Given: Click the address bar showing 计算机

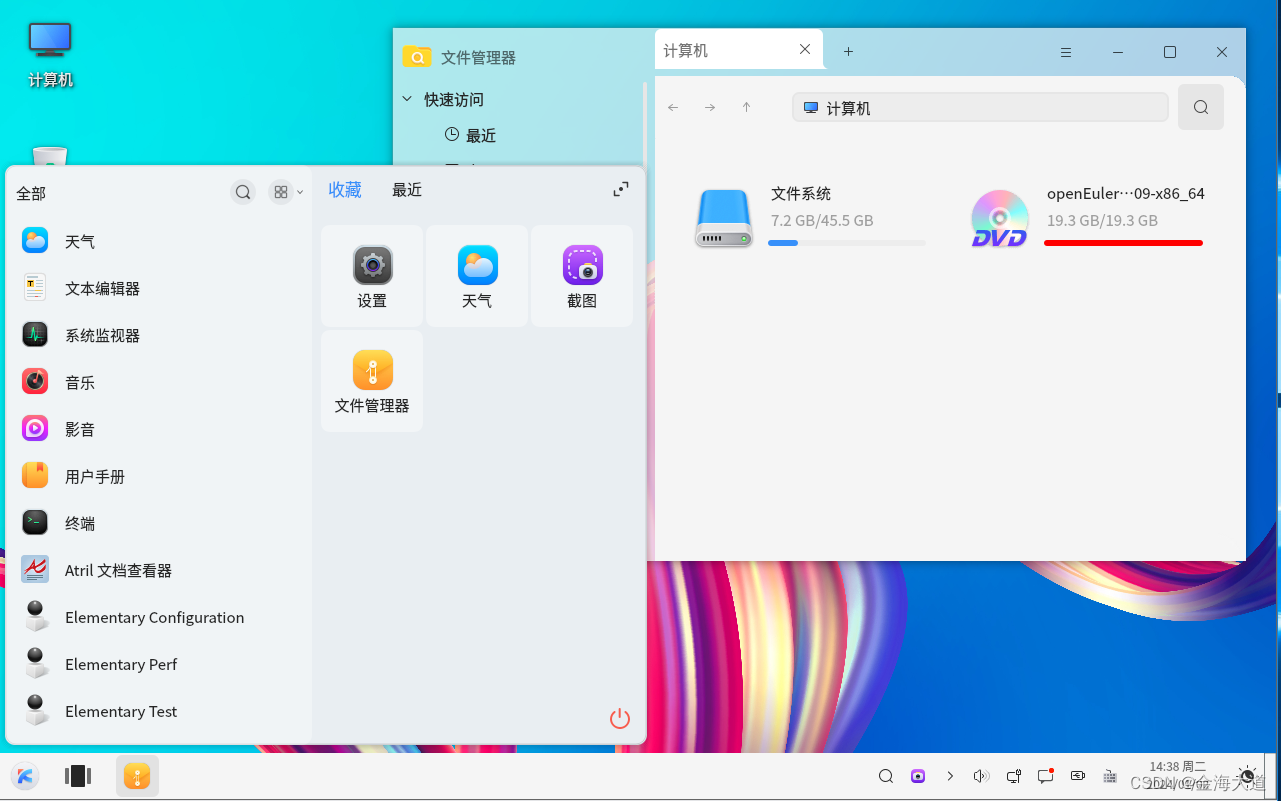Looking at the screenshot, I should [x=980, y=107].
